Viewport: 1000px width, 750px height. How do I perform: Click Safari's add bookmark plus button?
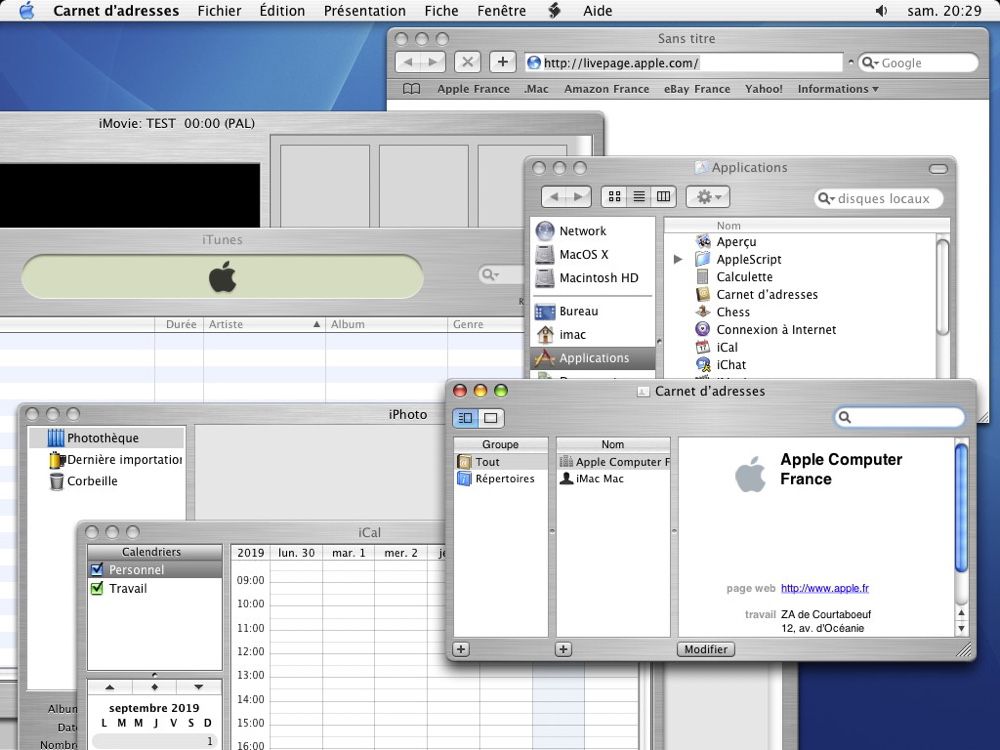(x=503, y=62)
